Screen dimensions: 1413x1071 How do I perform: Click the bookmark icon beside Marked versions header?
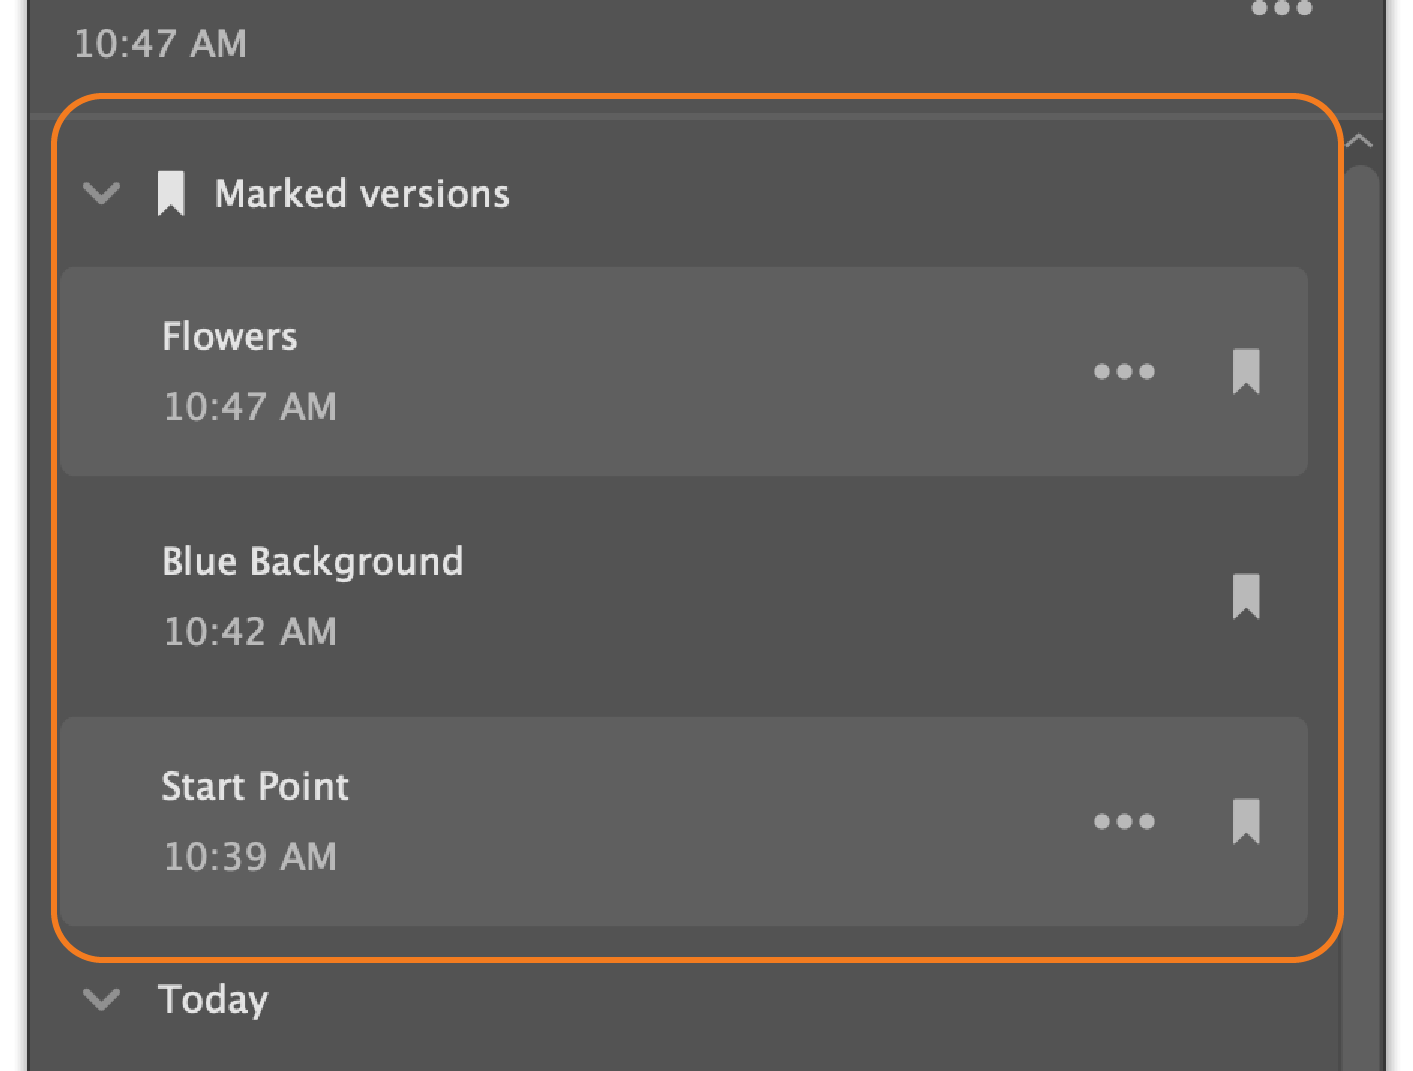click(171, 193)
